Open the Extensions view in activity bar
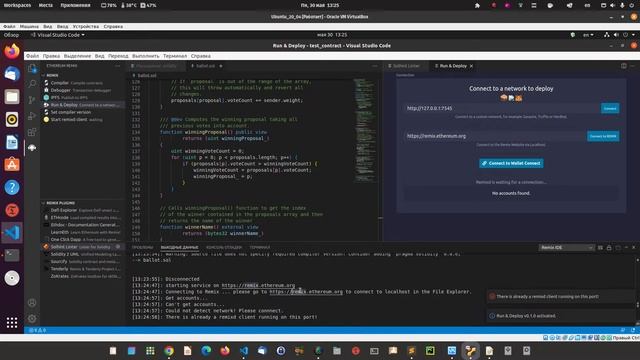The width and height of the screenshot is (640, 360). coord(32,132)
